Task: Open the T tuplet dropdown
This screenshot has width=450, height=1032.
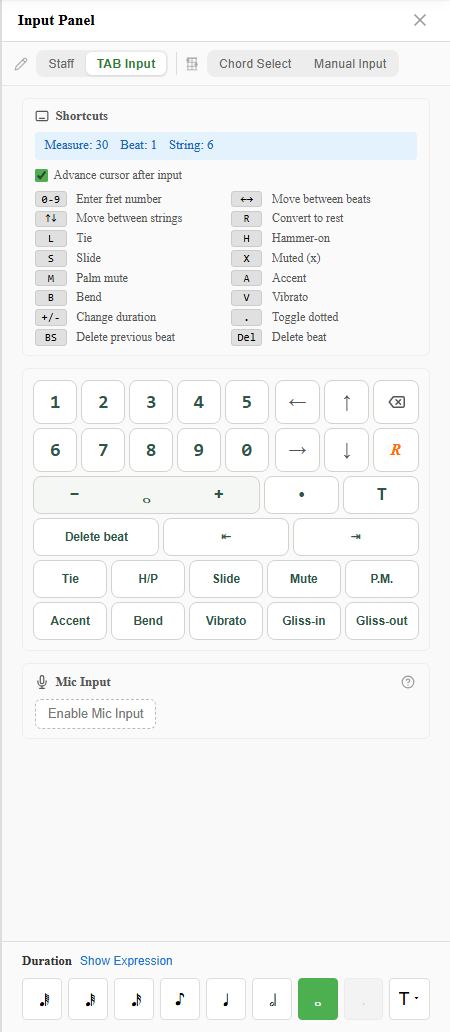Action: click(409, 999)
